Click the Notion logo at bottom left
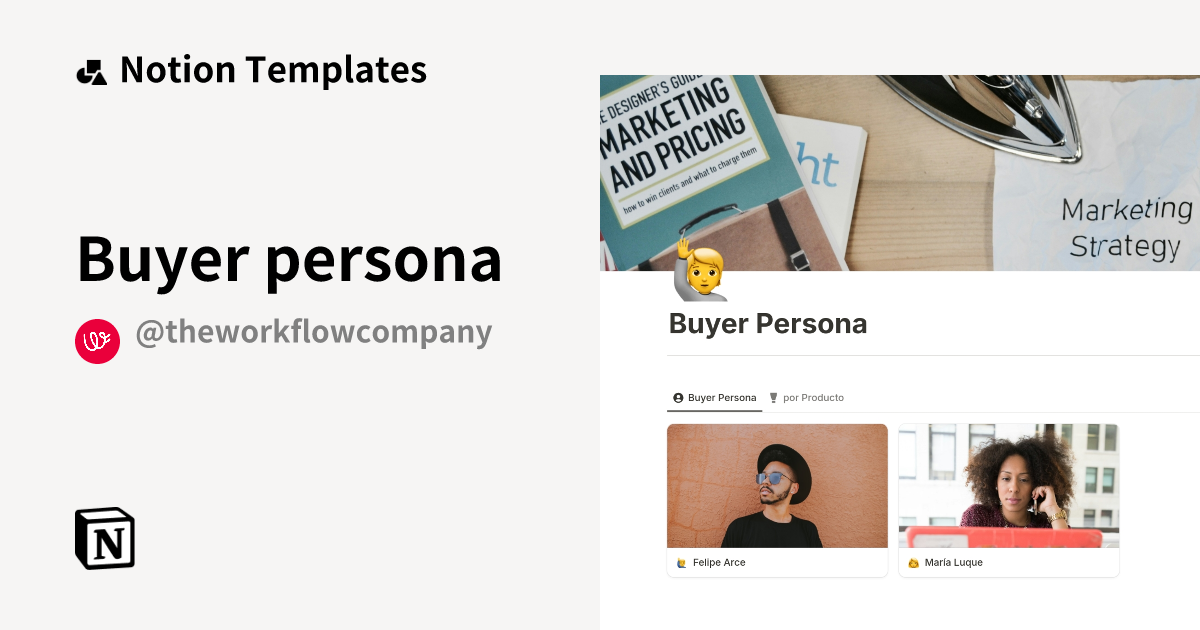 point(103,539)
